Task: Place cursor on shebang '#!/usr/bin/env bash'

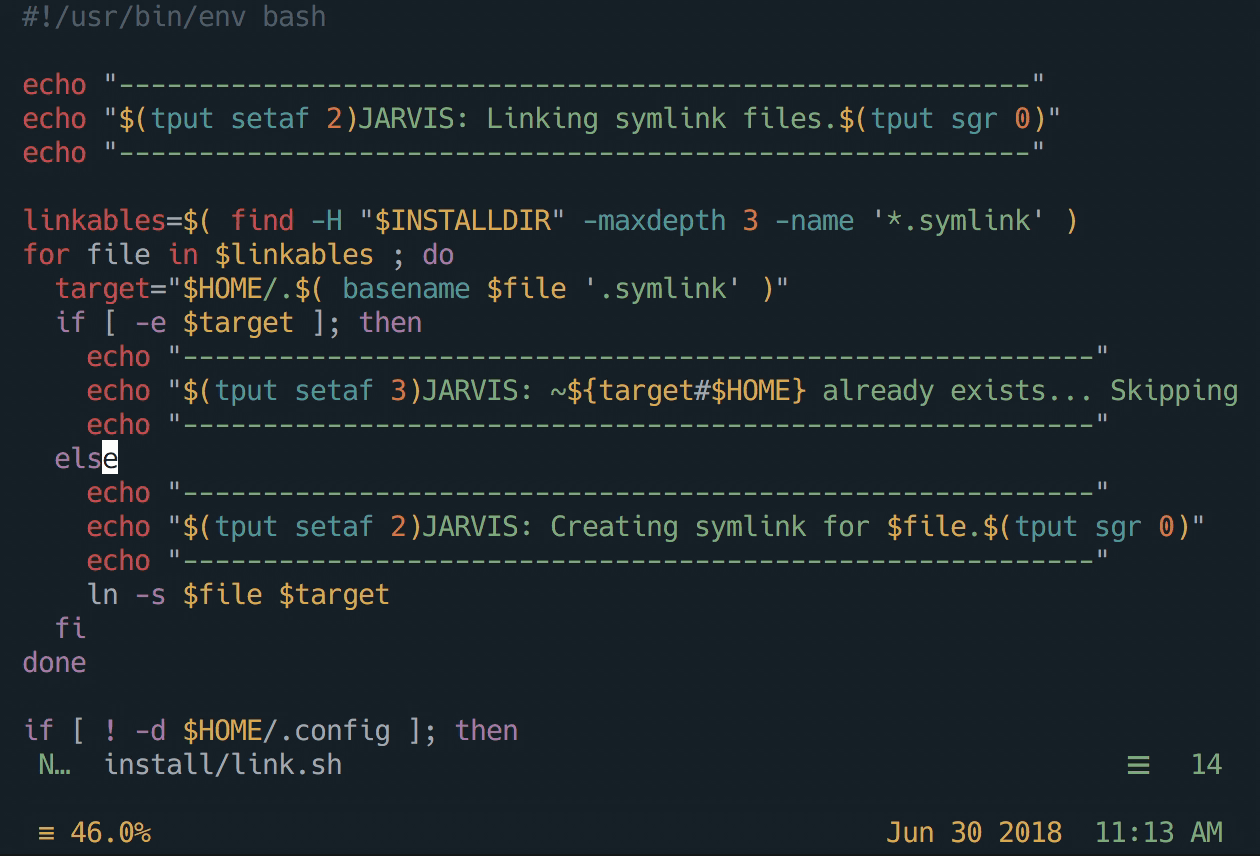Action: pos(174,17)
